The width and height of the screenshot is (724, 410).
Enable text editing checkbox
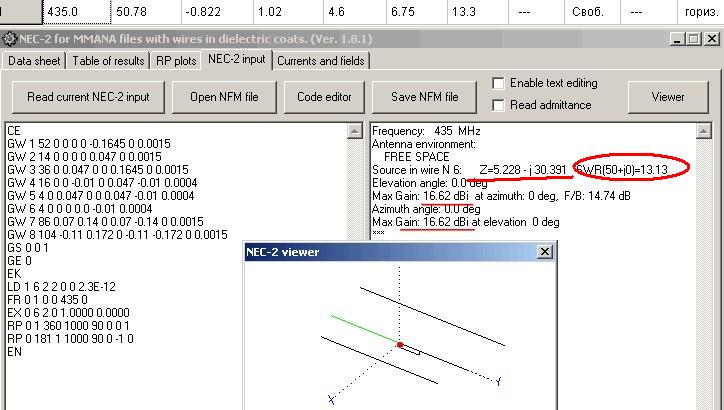[x=498, y=83]
